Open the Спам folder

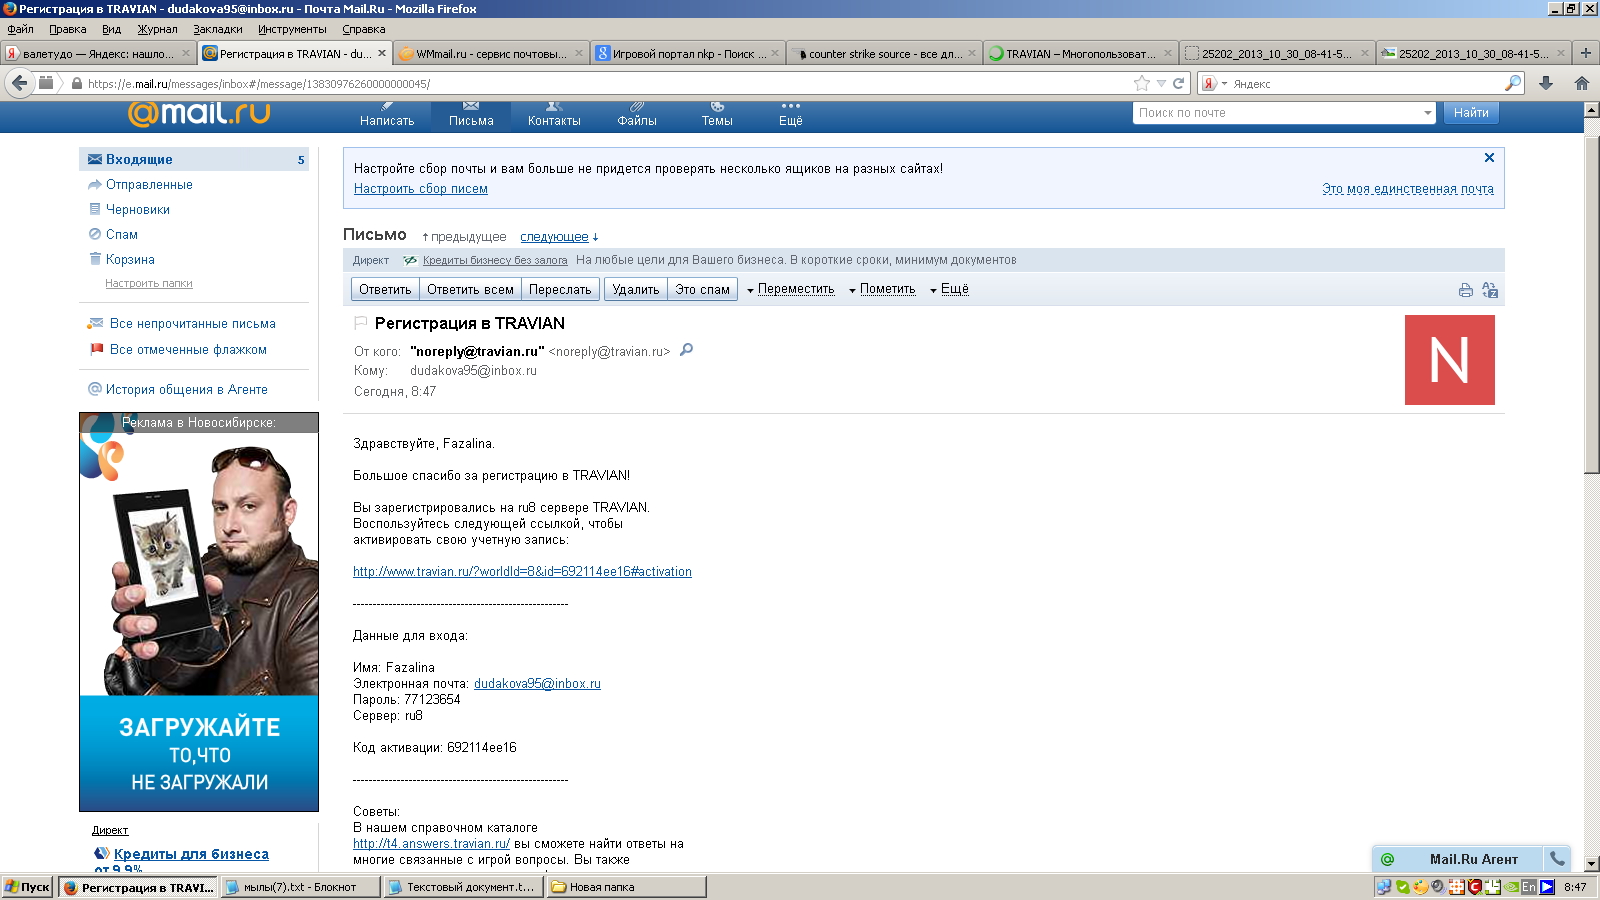pos(122,235)
